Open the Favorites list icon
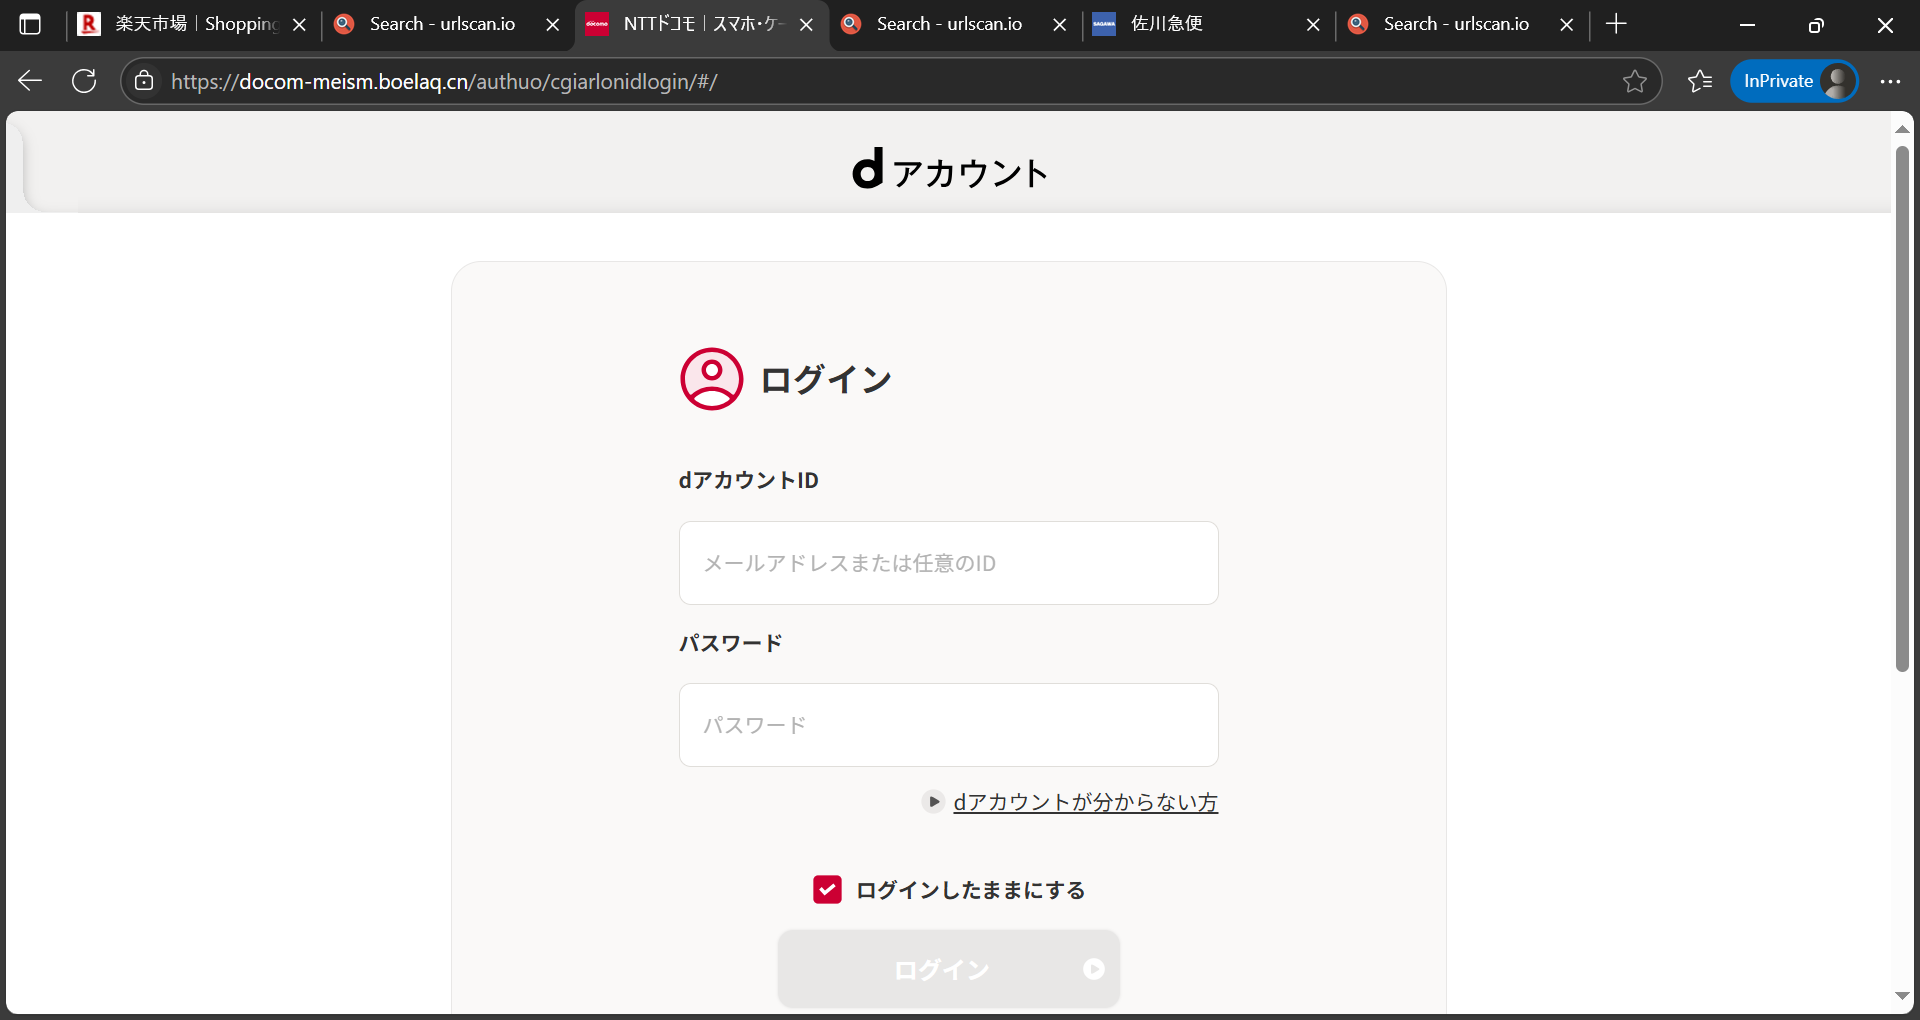1920x1020 pixels. tap(1700, 81)
